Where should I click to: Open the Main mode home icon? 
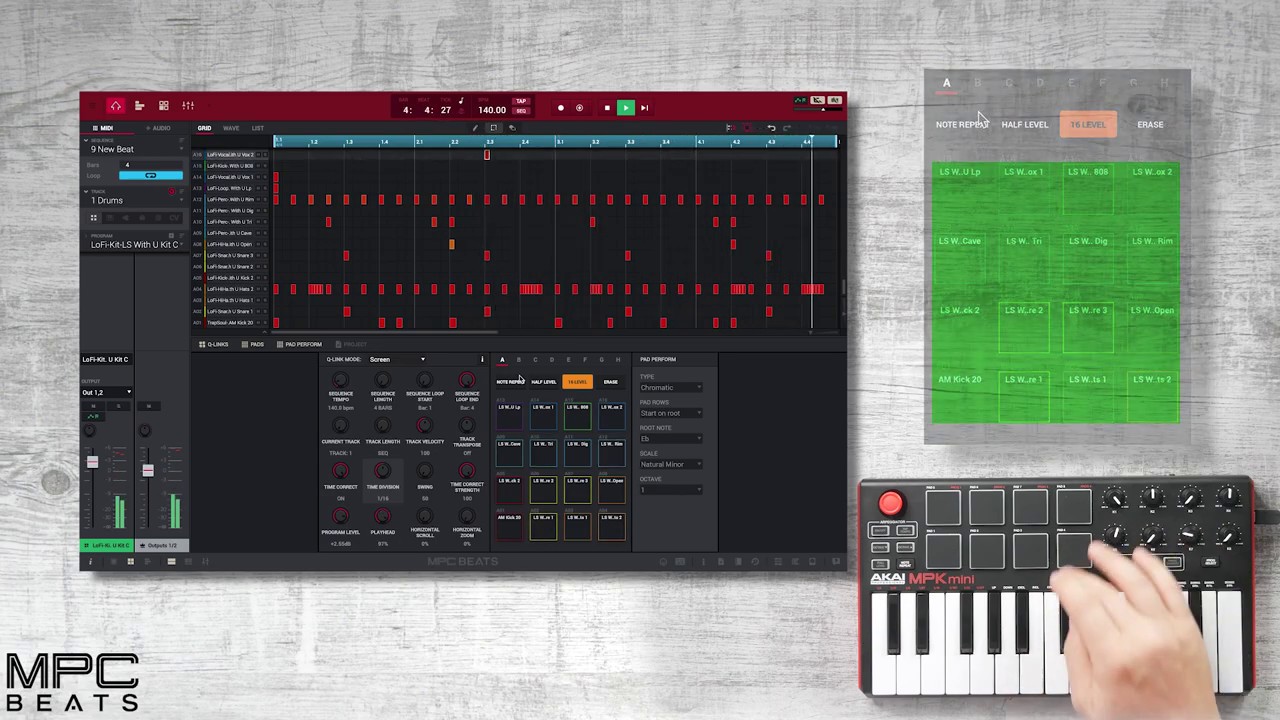point(115,105)
